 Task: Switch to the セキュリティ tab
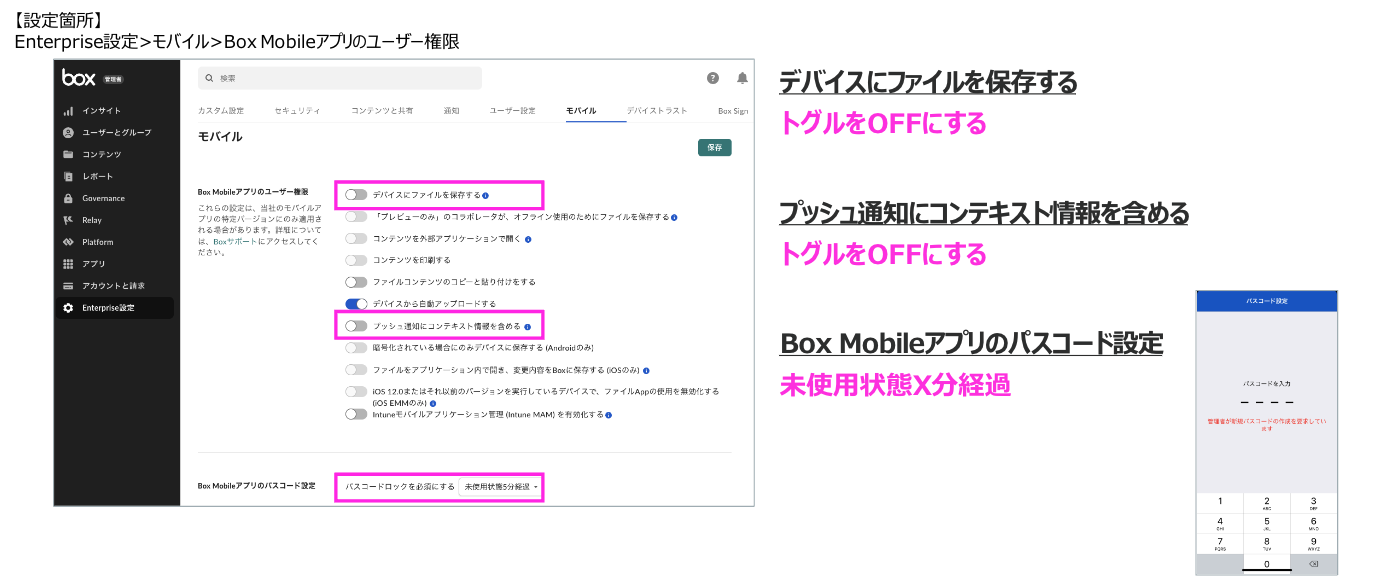pyautogui.click(x=297, y=111)
